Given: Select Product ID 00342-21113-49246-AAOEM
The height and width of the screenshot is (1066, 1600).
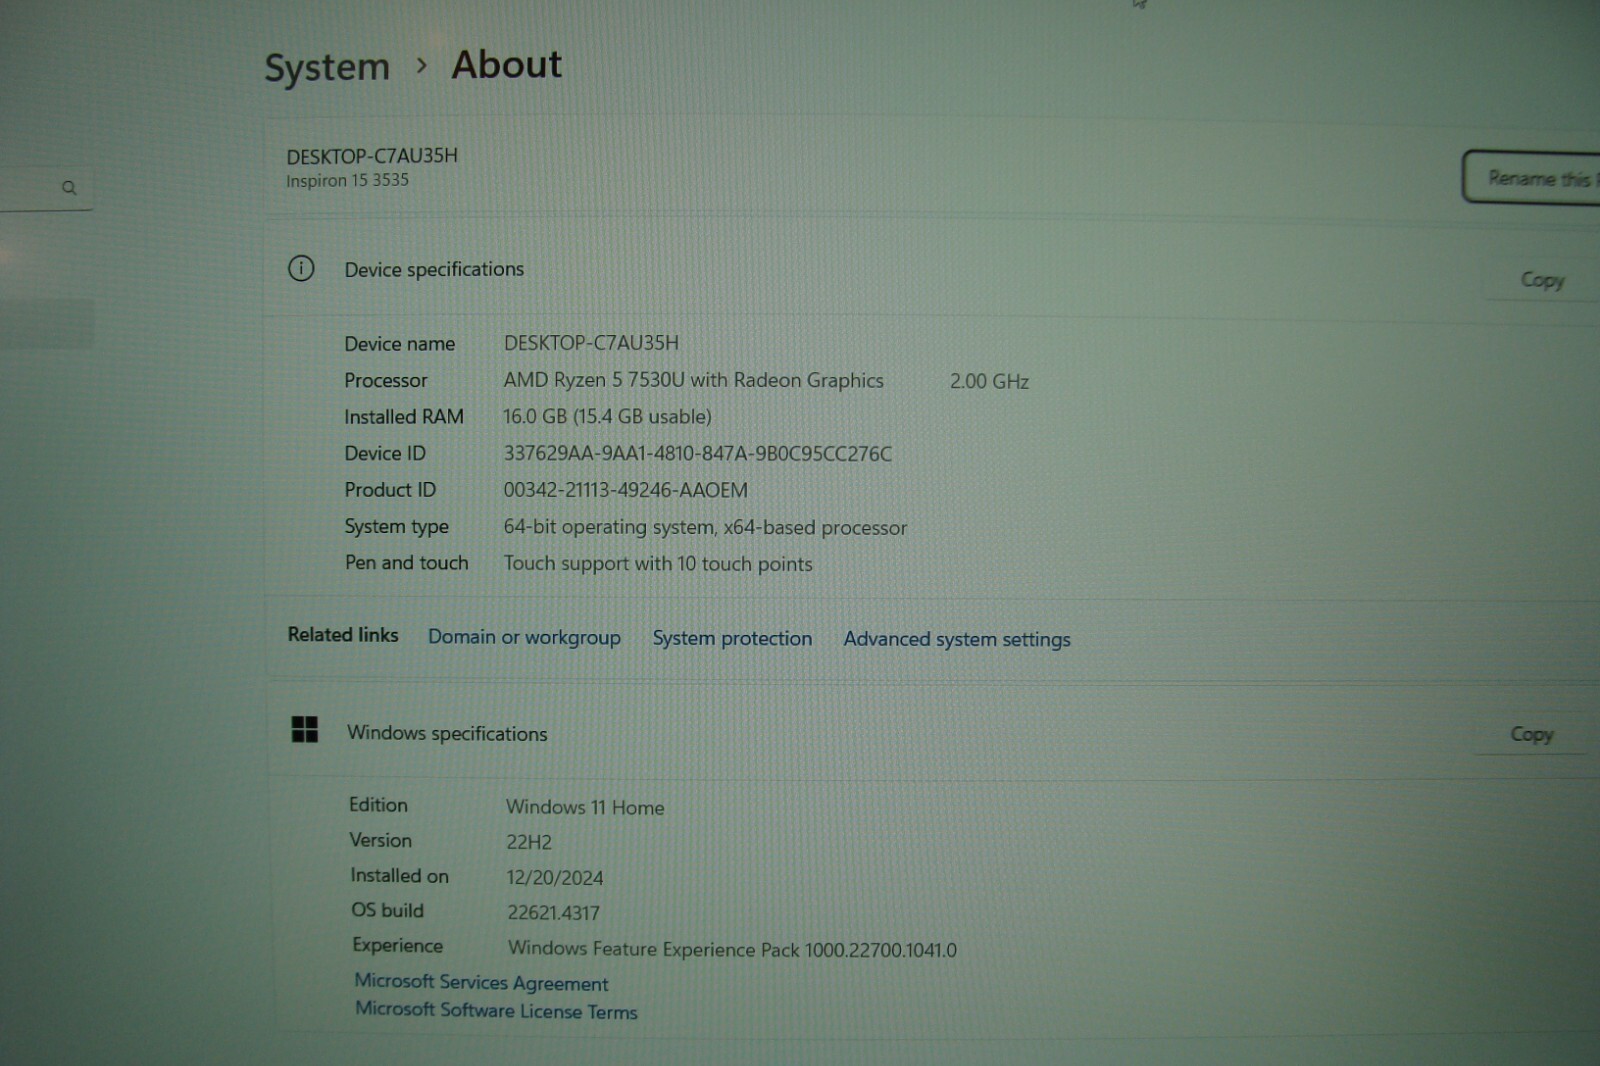Looking at the screenshot, I should (x=625, y=490).
